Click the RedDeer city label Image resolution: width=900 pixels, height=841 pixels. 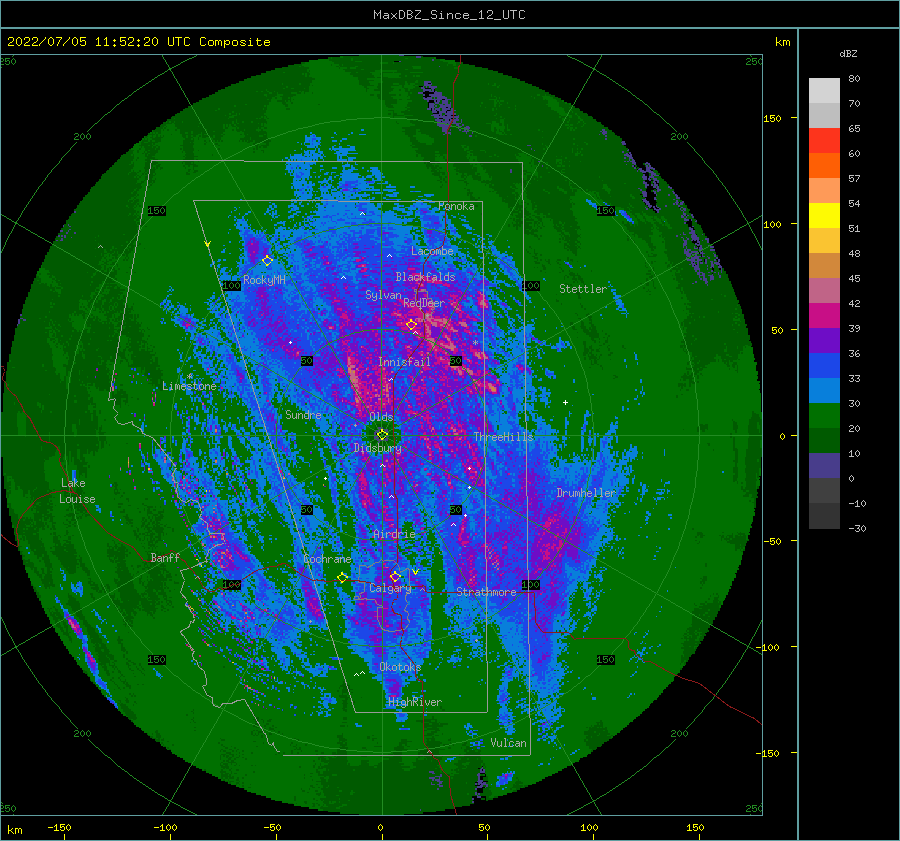424,303
